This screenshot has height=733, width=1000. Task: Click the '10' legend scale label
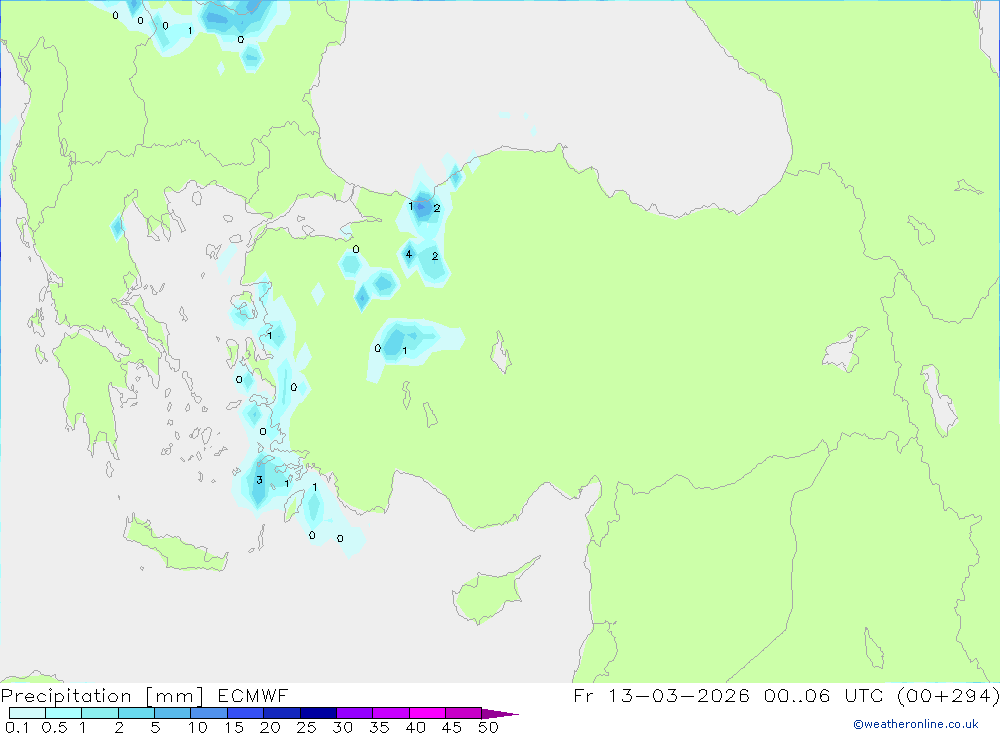point(198,727)
